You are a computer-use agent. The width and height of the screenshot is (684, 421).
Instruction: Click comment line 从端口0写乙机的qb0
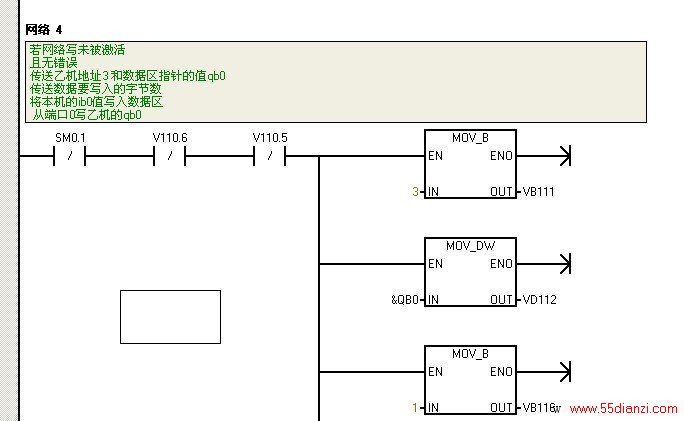(87, 115)
